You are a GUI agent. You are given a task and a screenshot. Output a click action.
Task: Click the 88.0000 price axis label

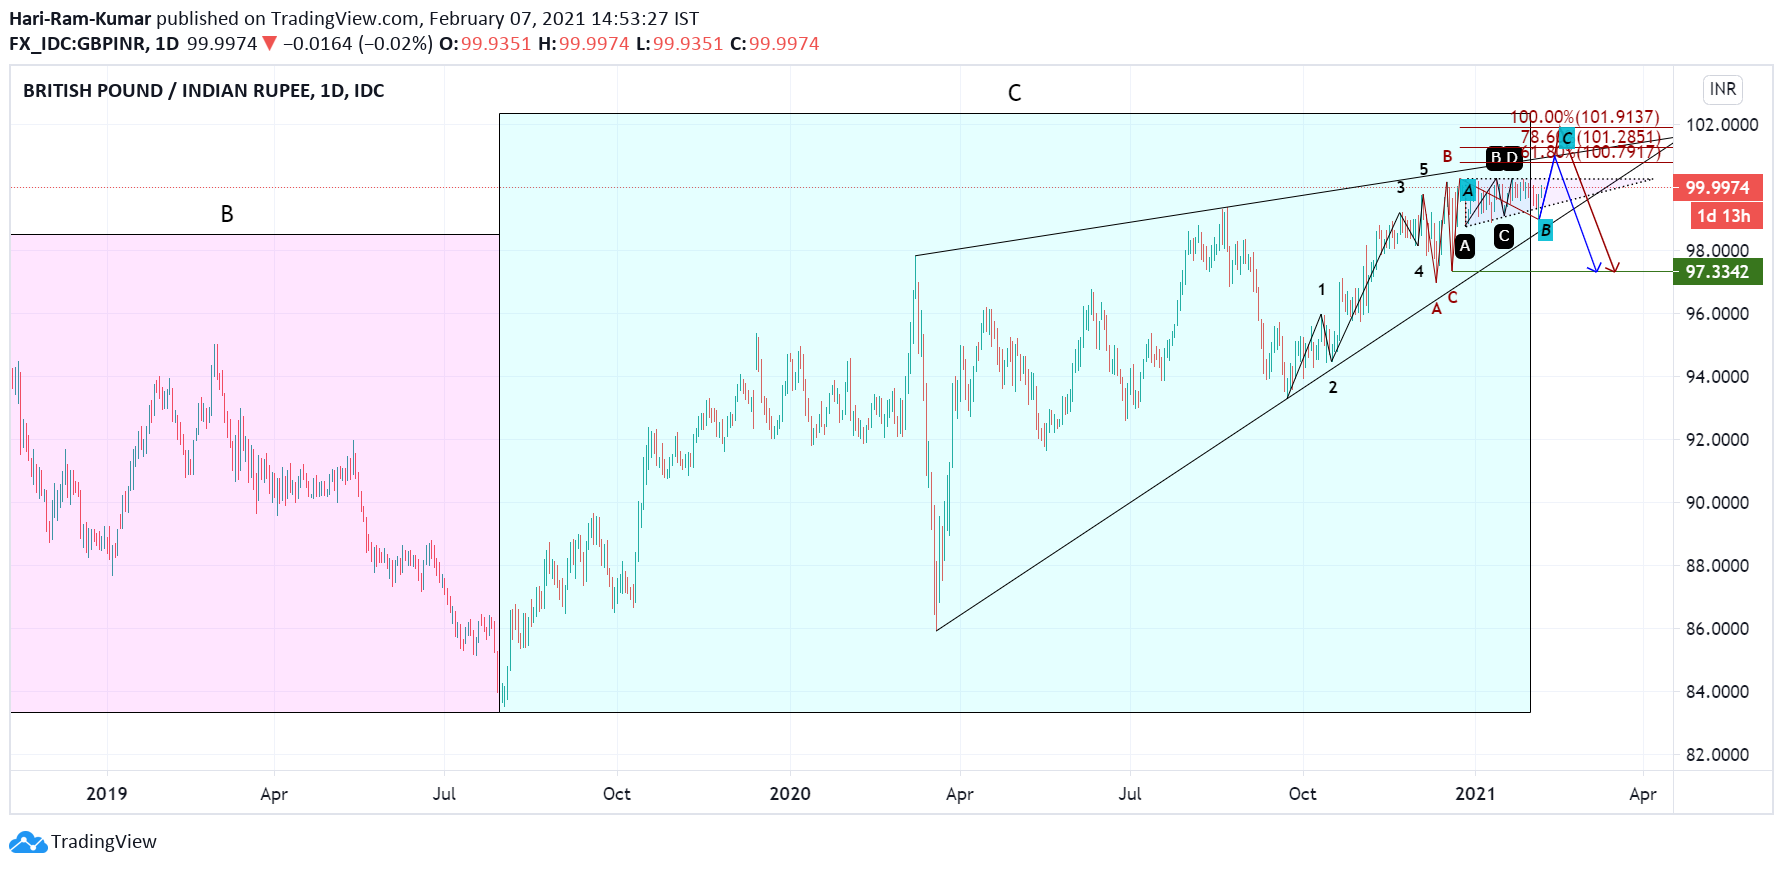pyautogui.click(x=1717, y=566)
